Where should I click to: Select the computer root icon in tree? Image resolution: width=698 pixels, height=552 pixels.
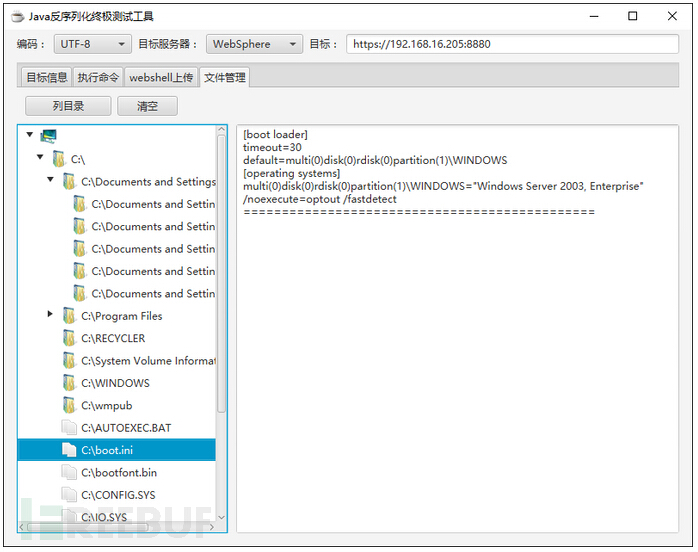(x=48, y=136)
